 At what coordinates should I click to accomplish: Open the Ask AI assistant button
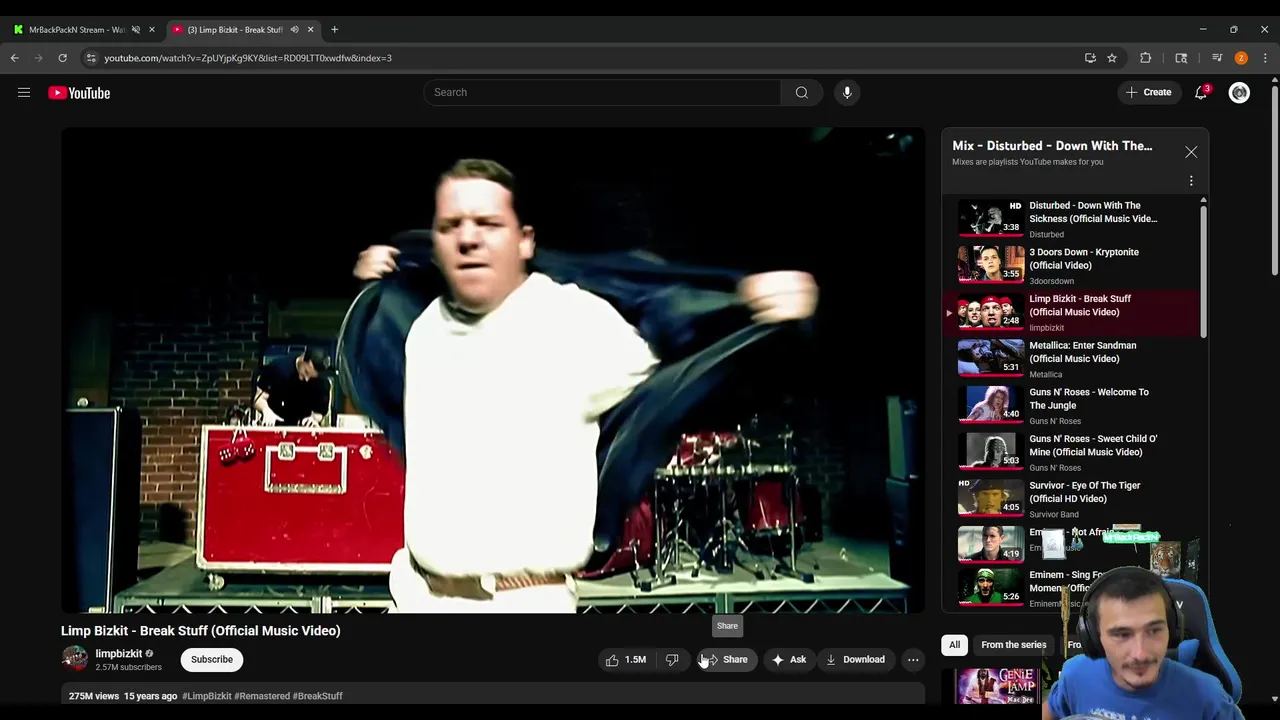(788, 660)
